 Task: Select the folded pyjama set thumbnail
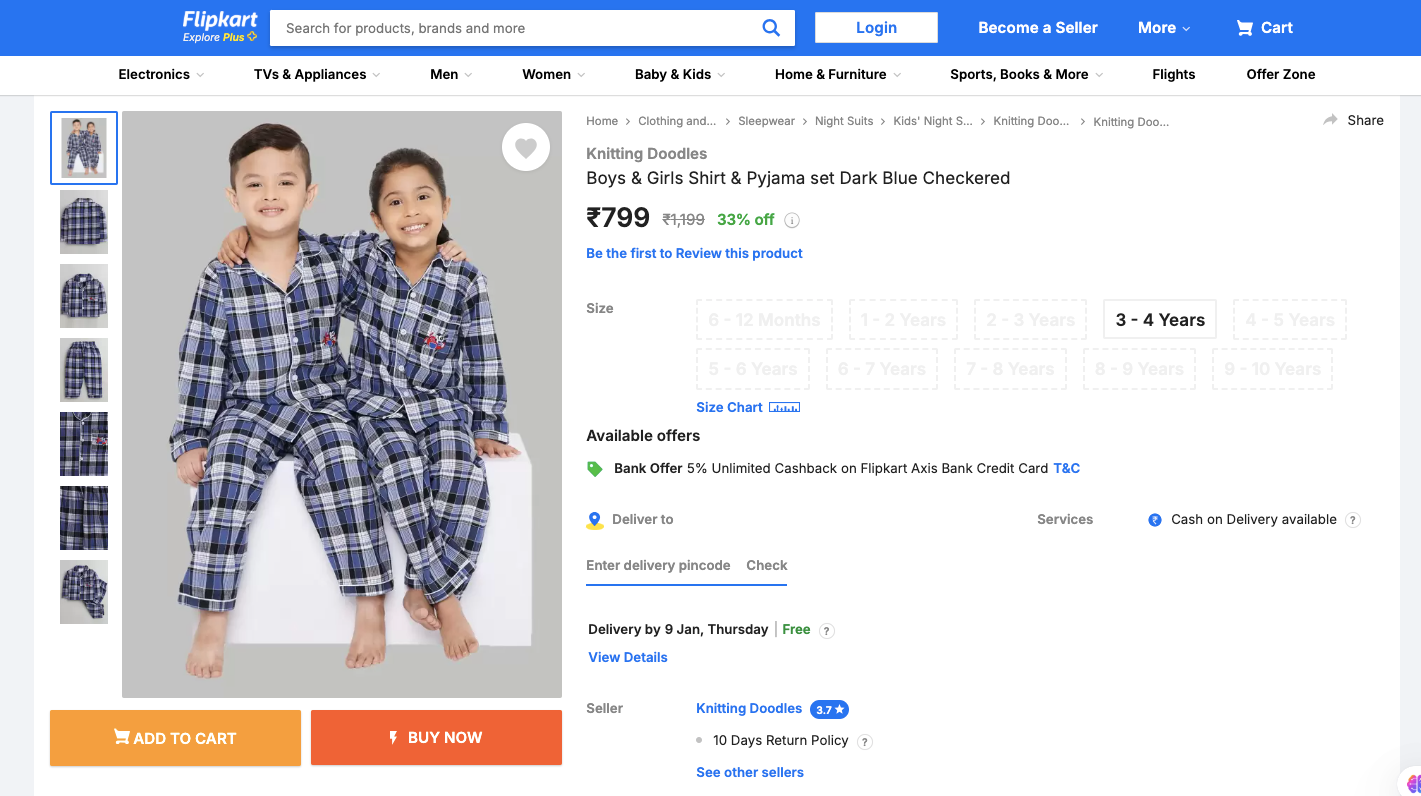click(x=84, y=592)
